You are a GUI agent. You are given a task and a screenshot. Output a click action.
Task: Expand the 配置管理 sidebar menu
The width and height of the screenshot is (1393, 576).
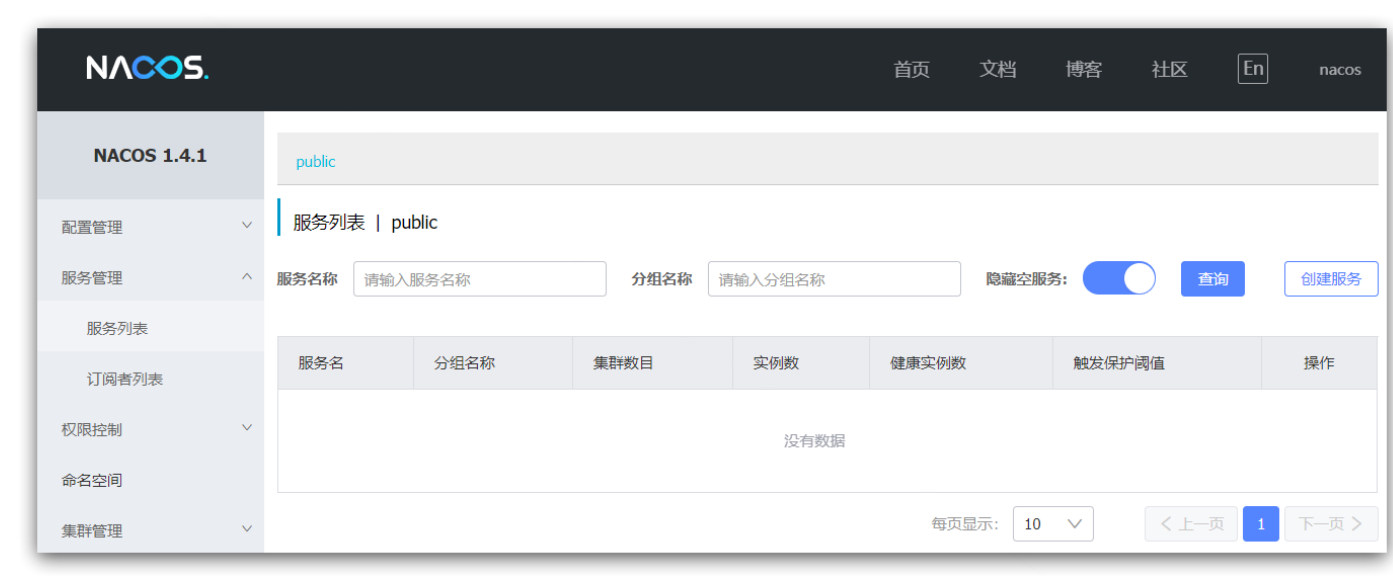point(150,227)
